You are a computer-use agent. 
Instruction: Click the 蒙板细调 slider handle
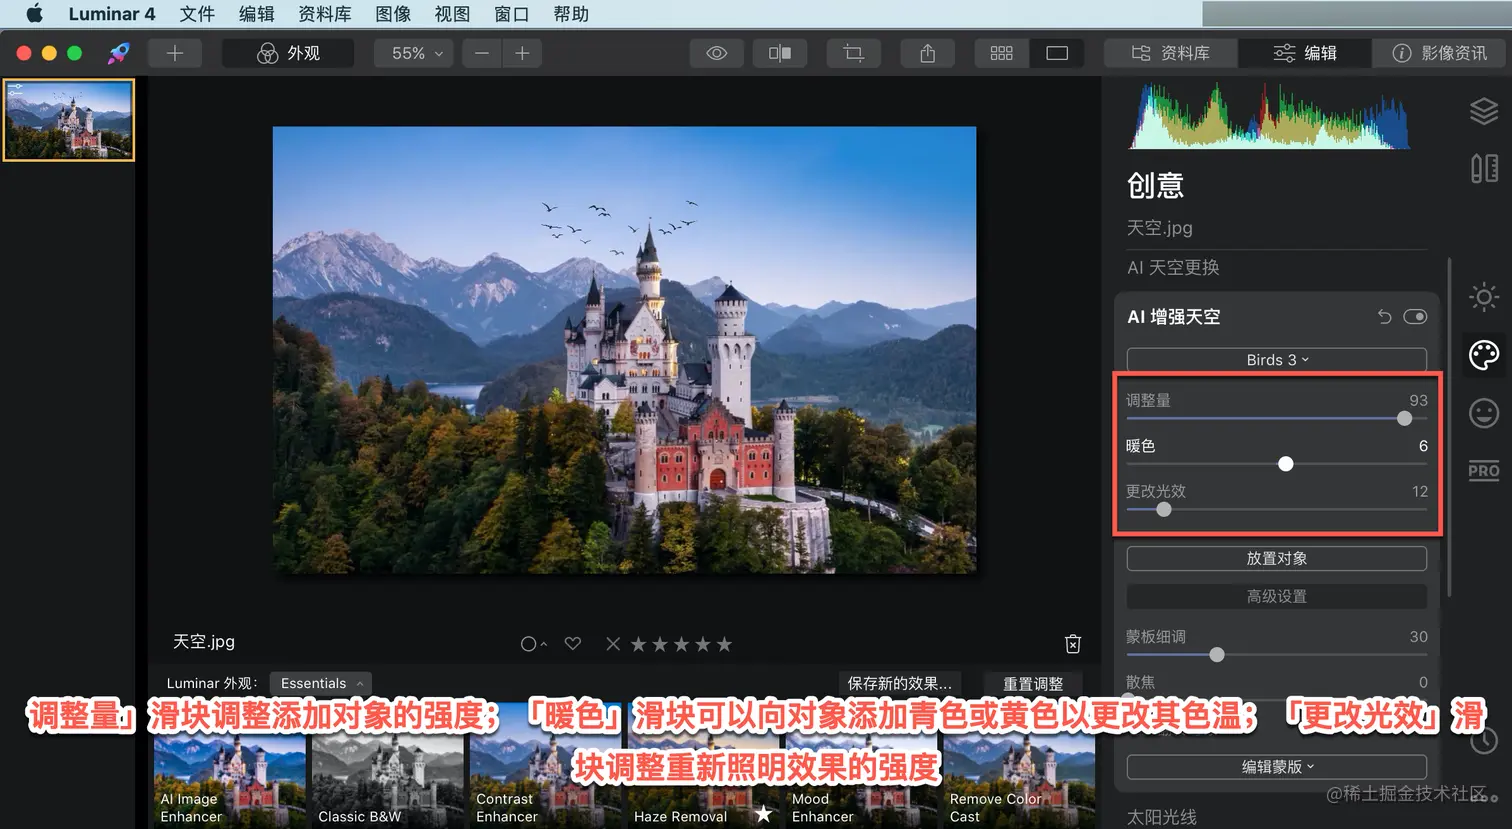click(x=1217, y=655)
